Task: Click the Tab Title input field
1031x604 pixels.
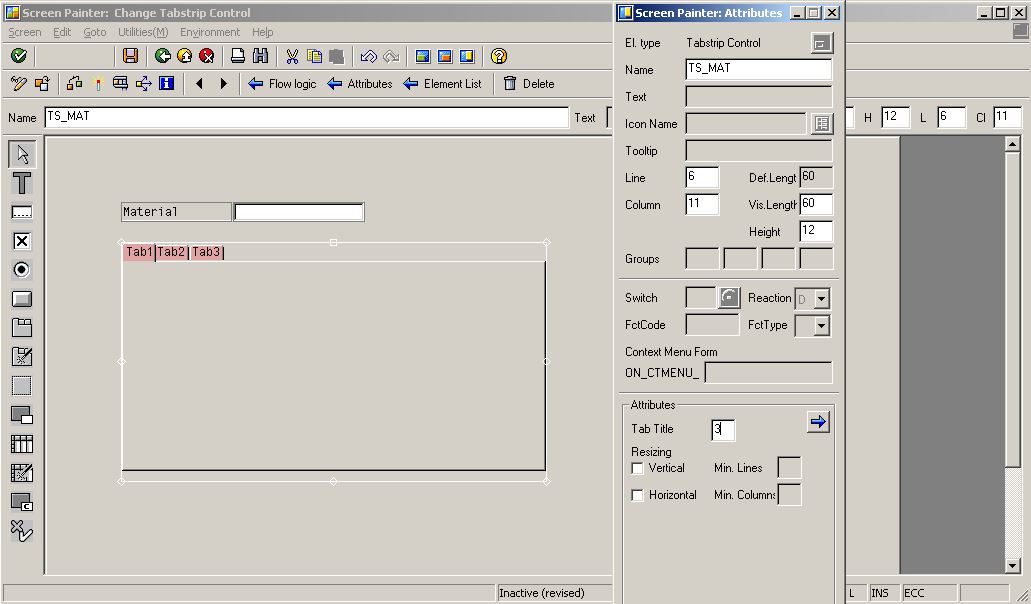Action: [x=722, y=428]
